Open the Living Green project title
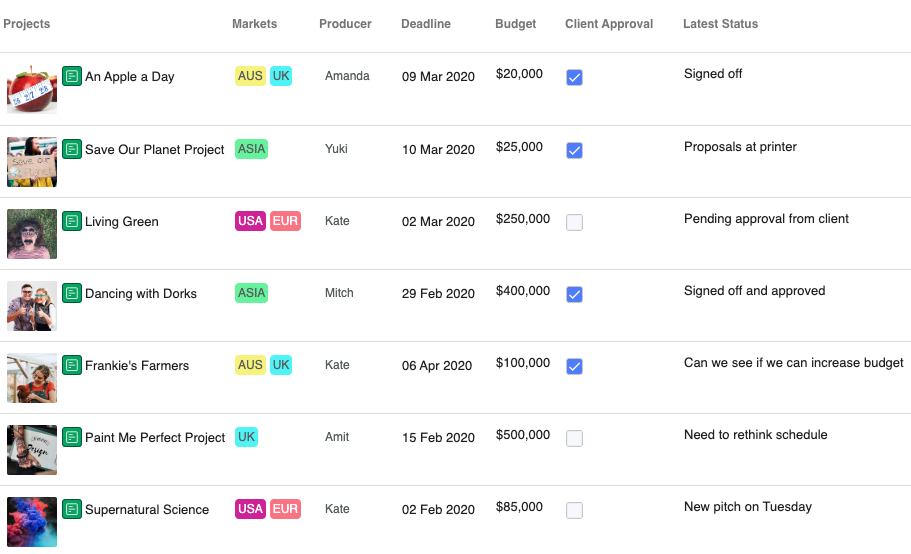The width and height of the screenshot is (911, 554). point(122,222)
